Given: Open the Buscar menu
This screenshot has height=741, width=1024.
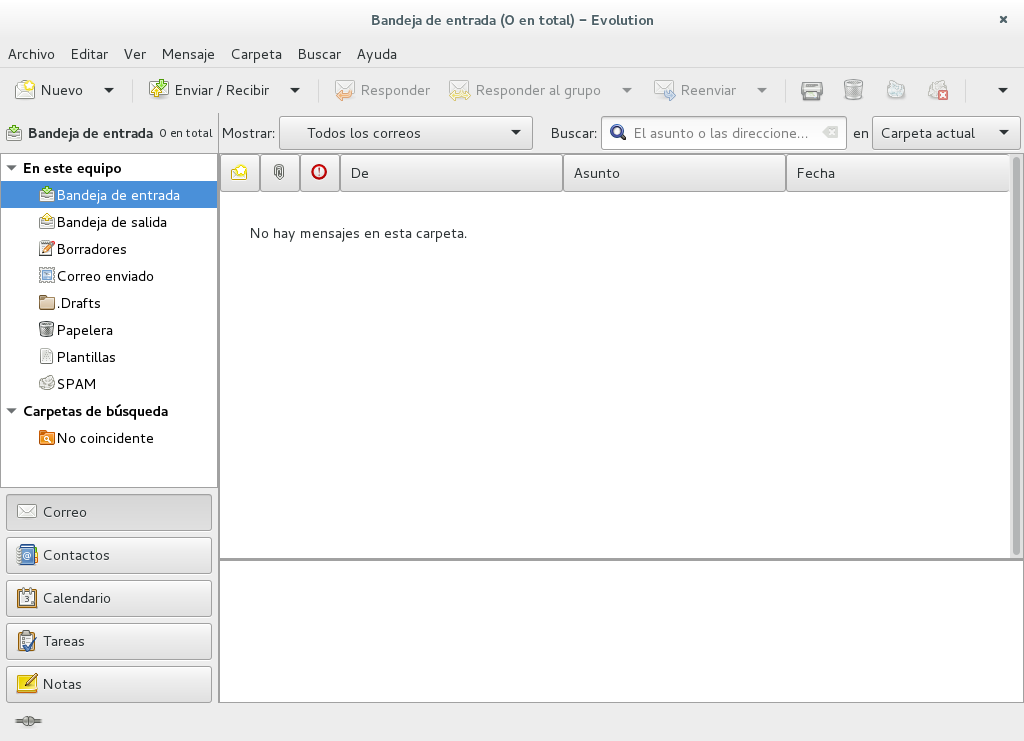Looking at the screenshot, I should pos(319,54).
